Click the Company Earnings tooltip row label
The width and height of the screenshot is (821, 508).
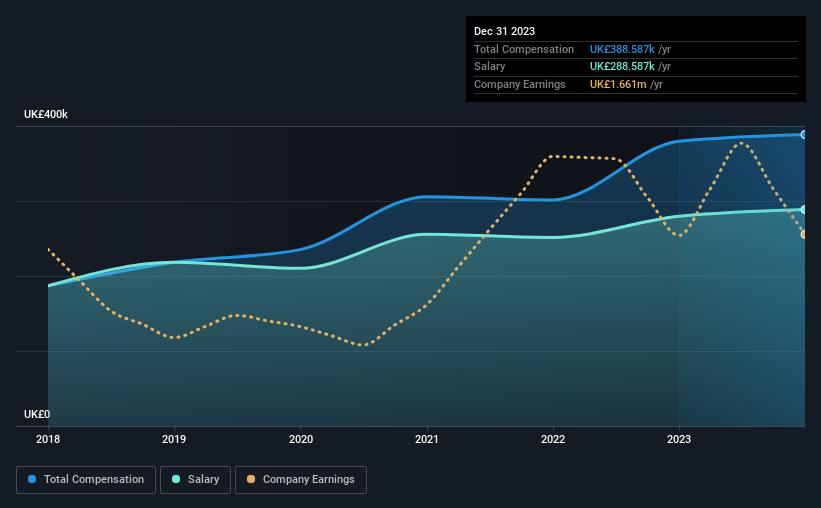click(x=519, y=84)
